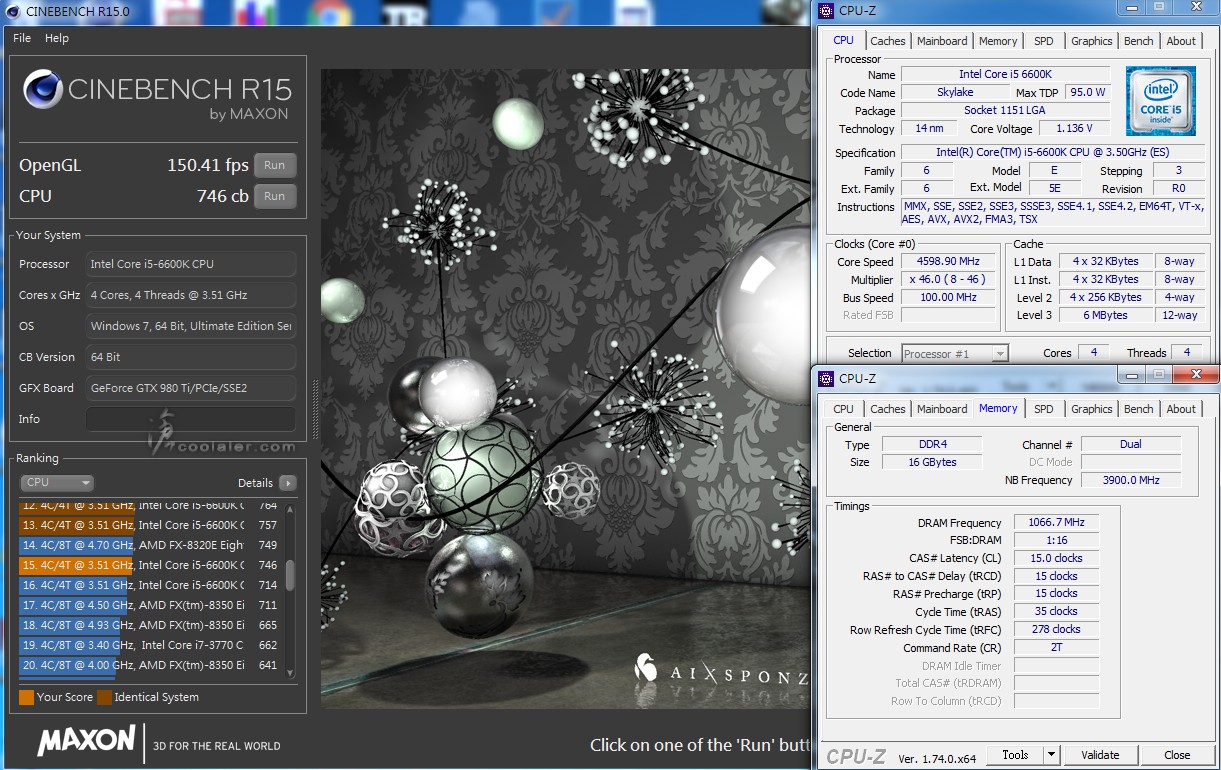Click the Intel Core i5 inside logo

(1160, 101)
